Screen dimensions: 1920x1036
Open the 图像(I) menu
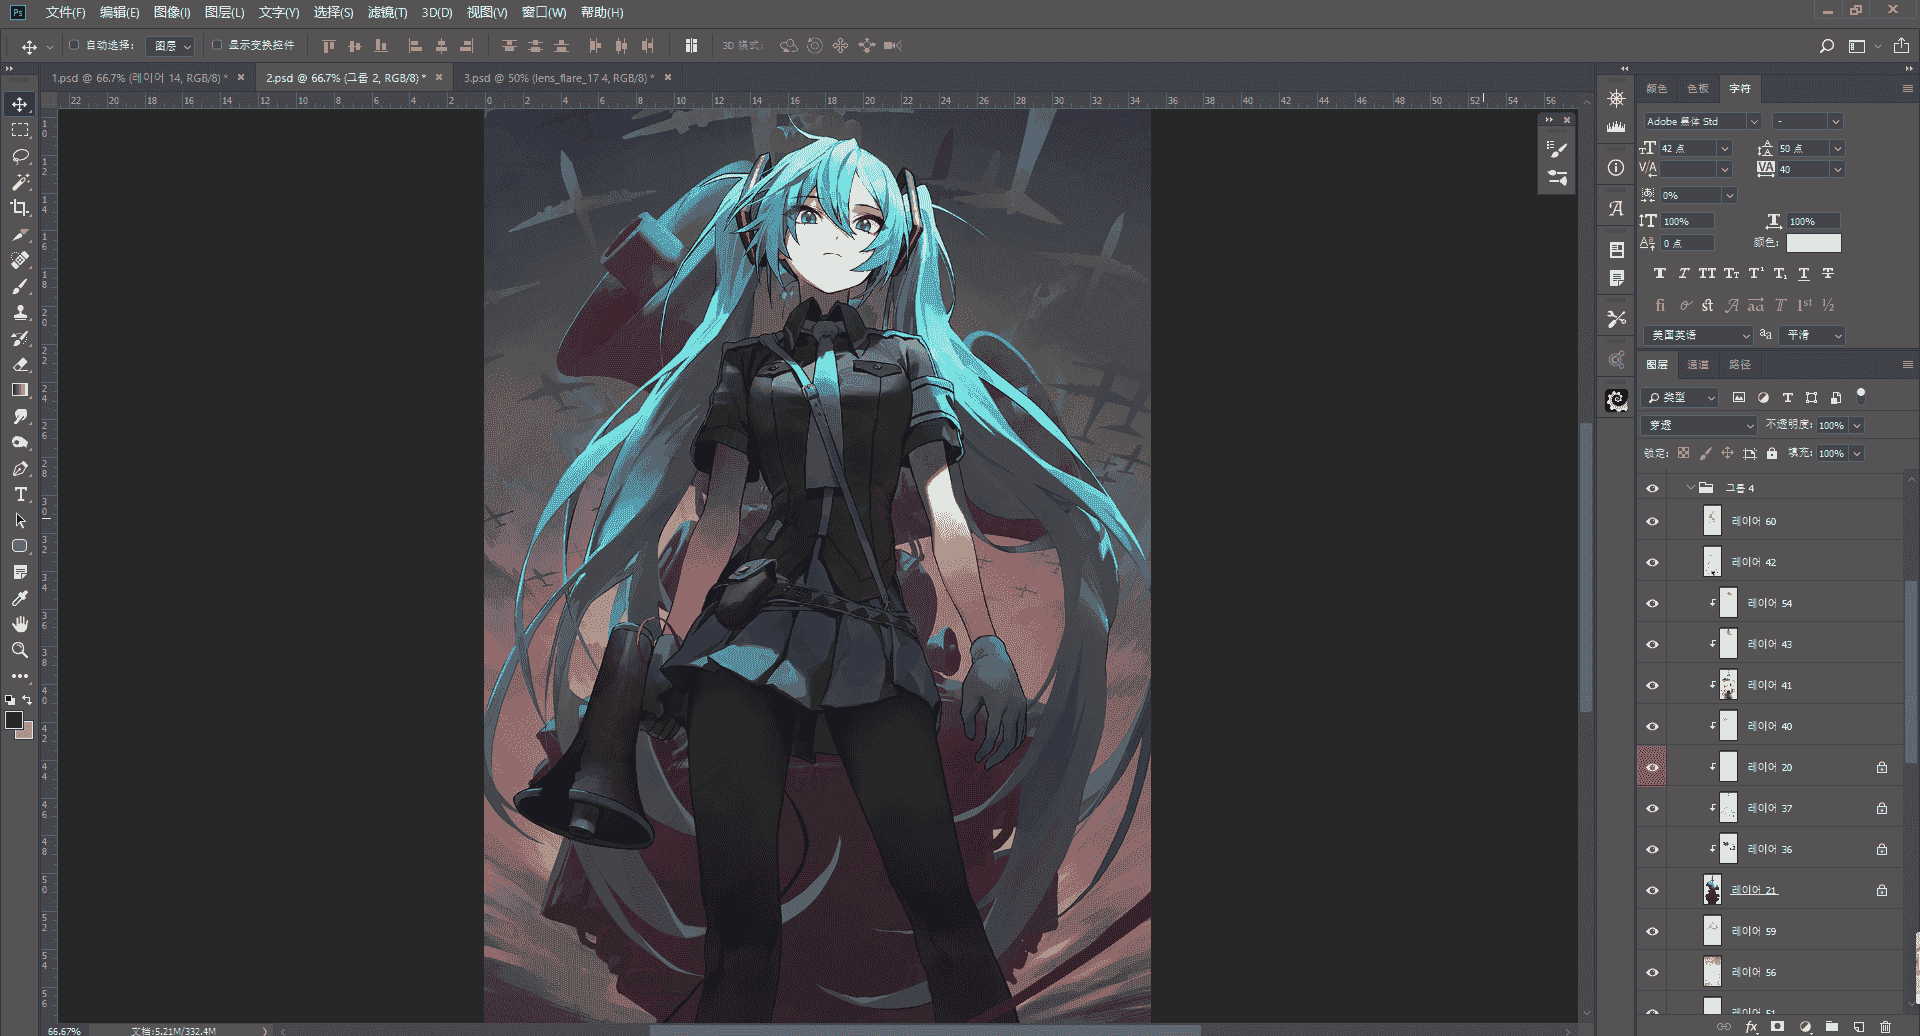[x=172, y=12]
